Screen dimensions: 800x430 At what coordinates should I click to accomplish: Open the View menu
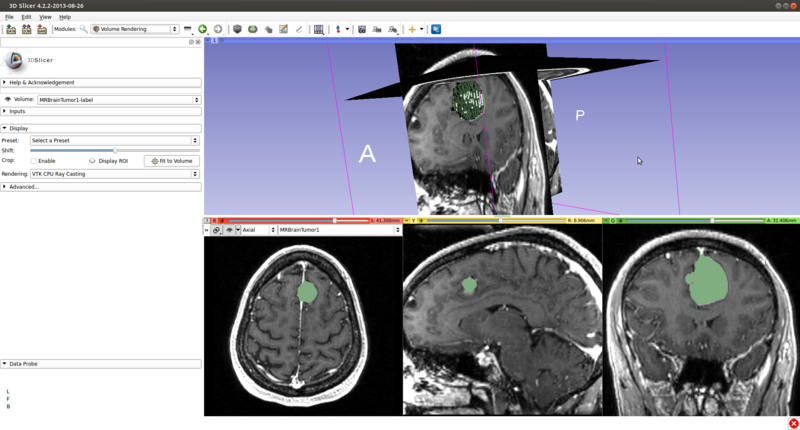(x=45, y=17)
